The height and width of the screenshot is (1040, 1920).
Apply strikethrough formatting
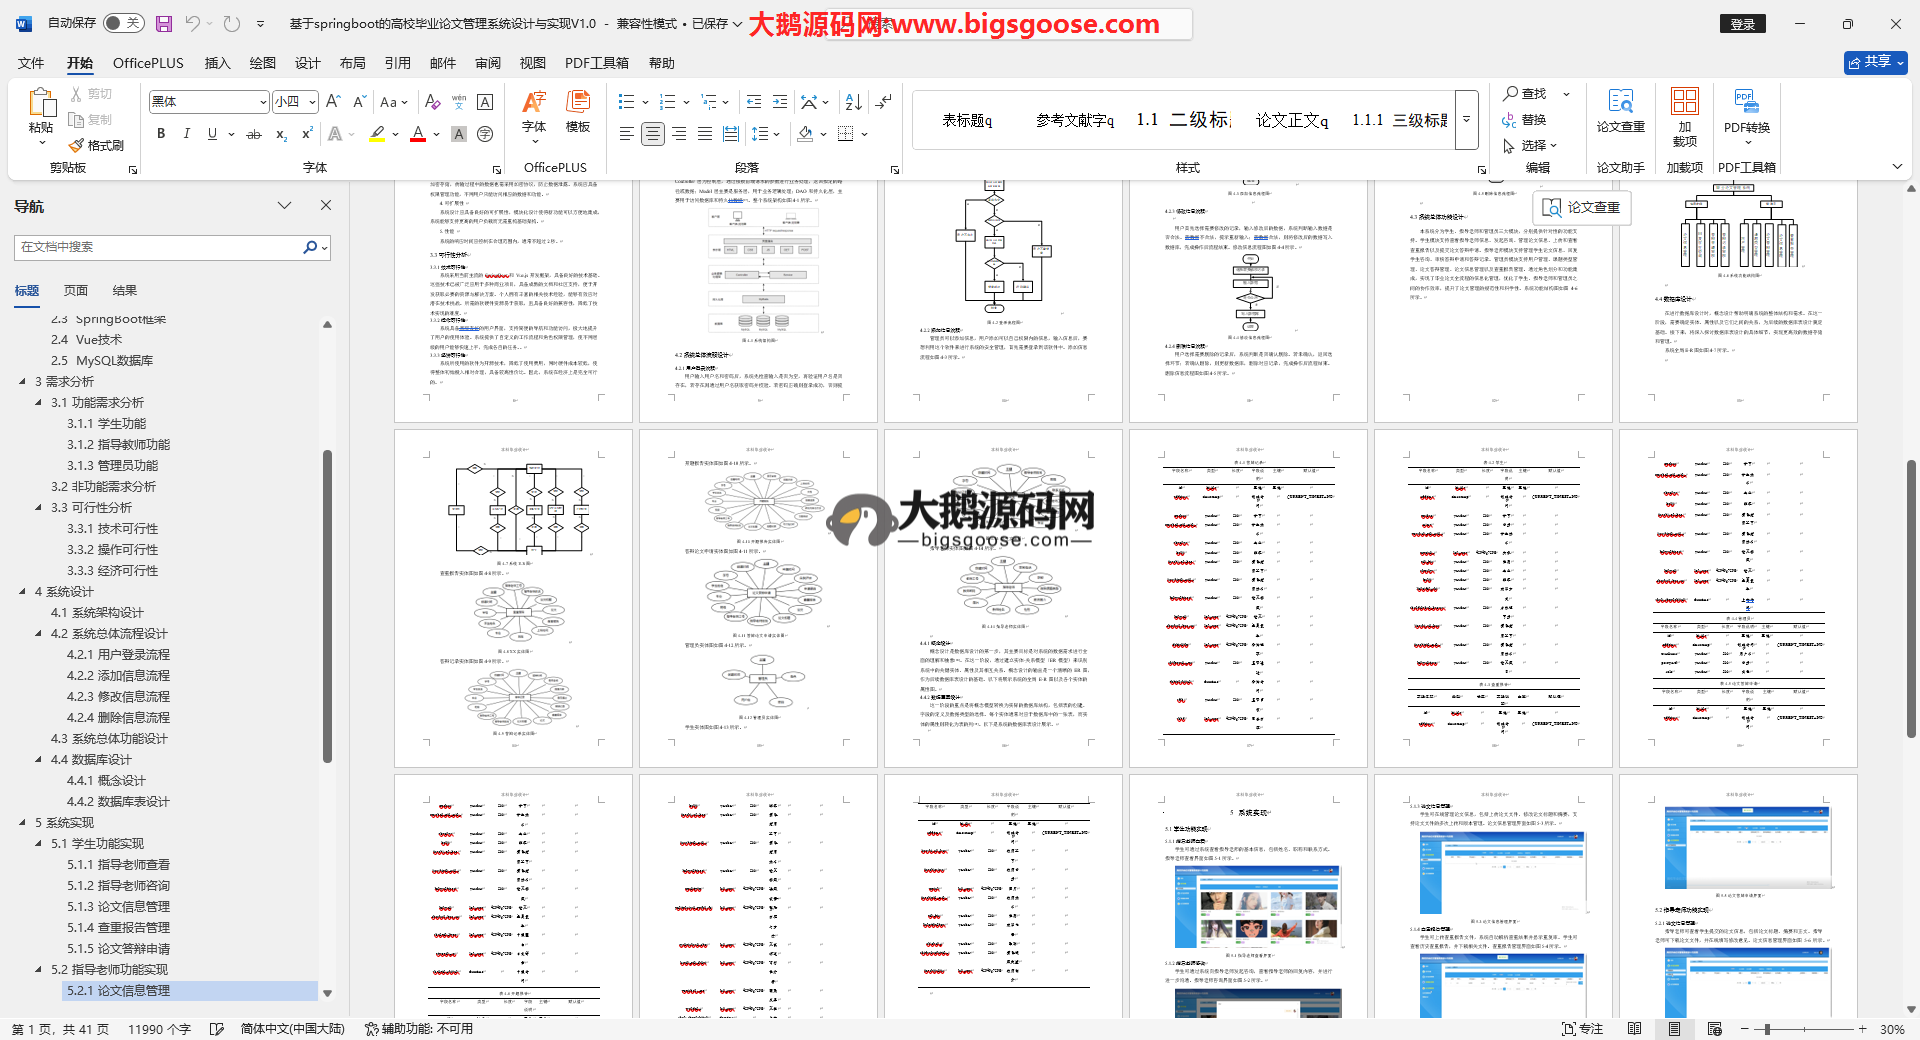click(x=254, y=134)
